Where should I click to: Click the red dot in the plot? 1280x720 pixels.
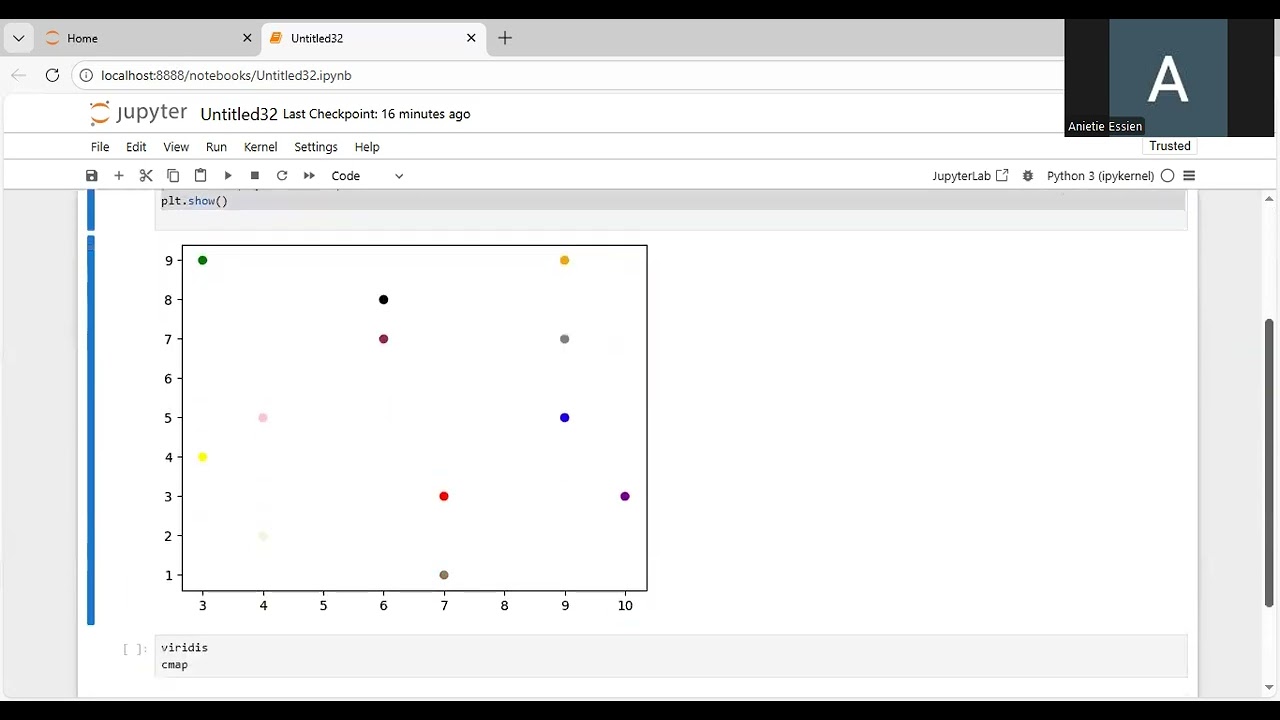(444, 496)
